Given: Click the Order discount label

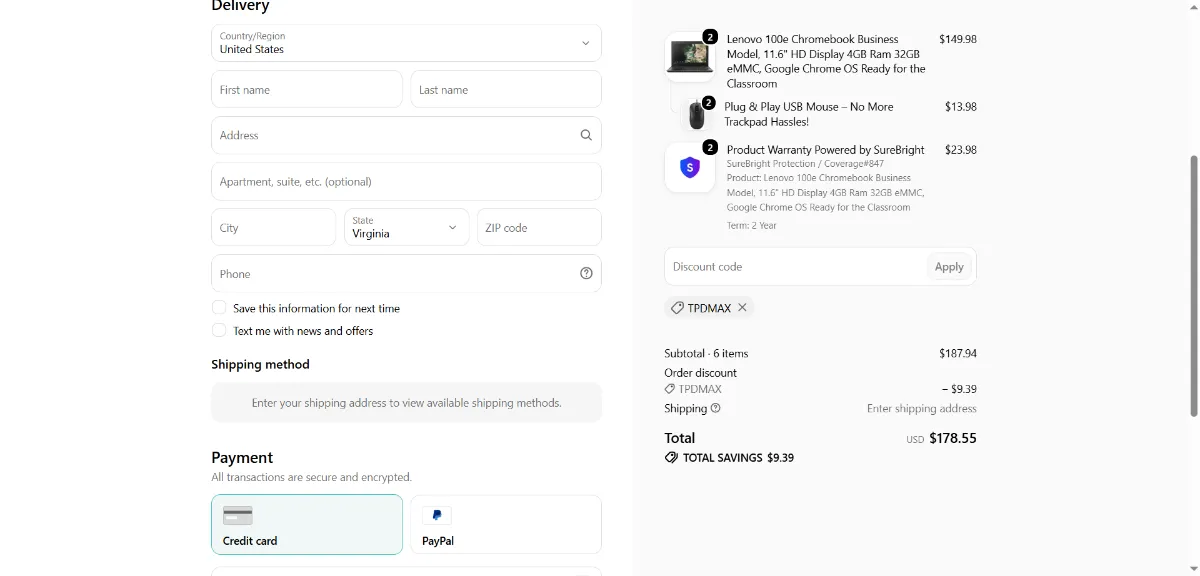Looking at the screenshot, I should coord(701,373).
